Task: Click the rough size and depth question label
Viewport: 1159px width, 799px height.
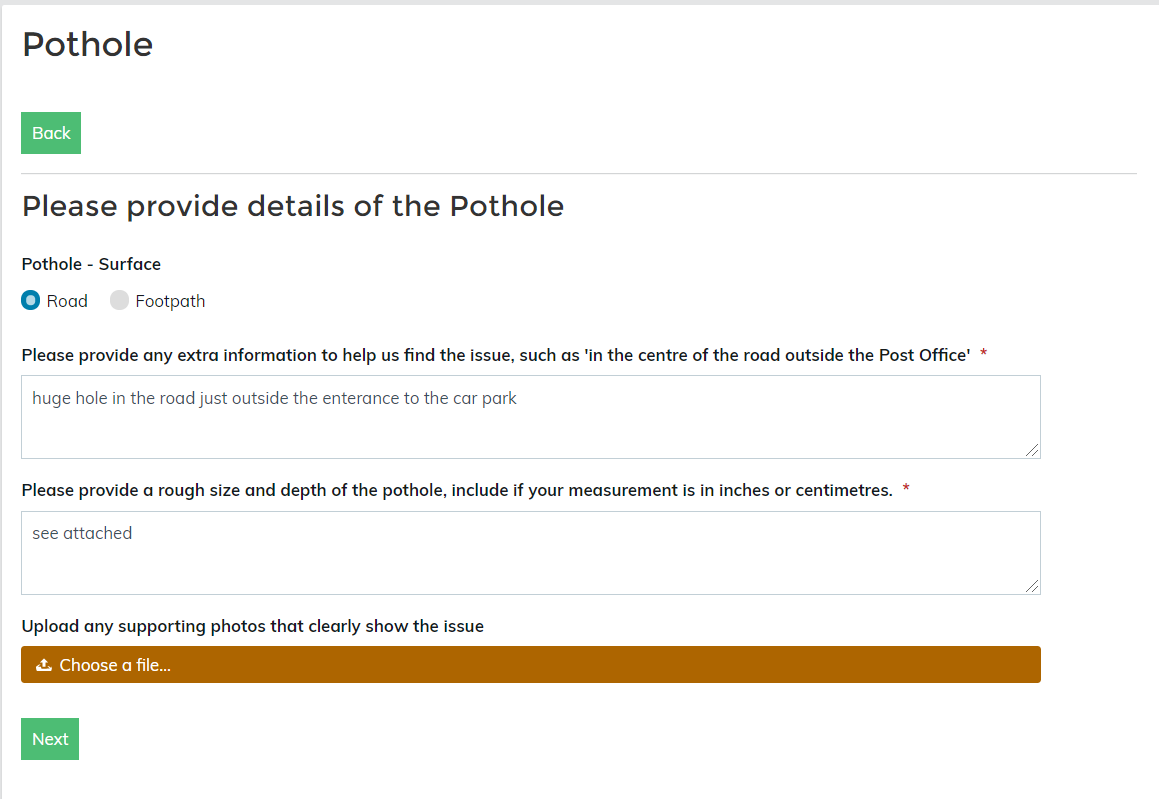Action: point(457,490)
